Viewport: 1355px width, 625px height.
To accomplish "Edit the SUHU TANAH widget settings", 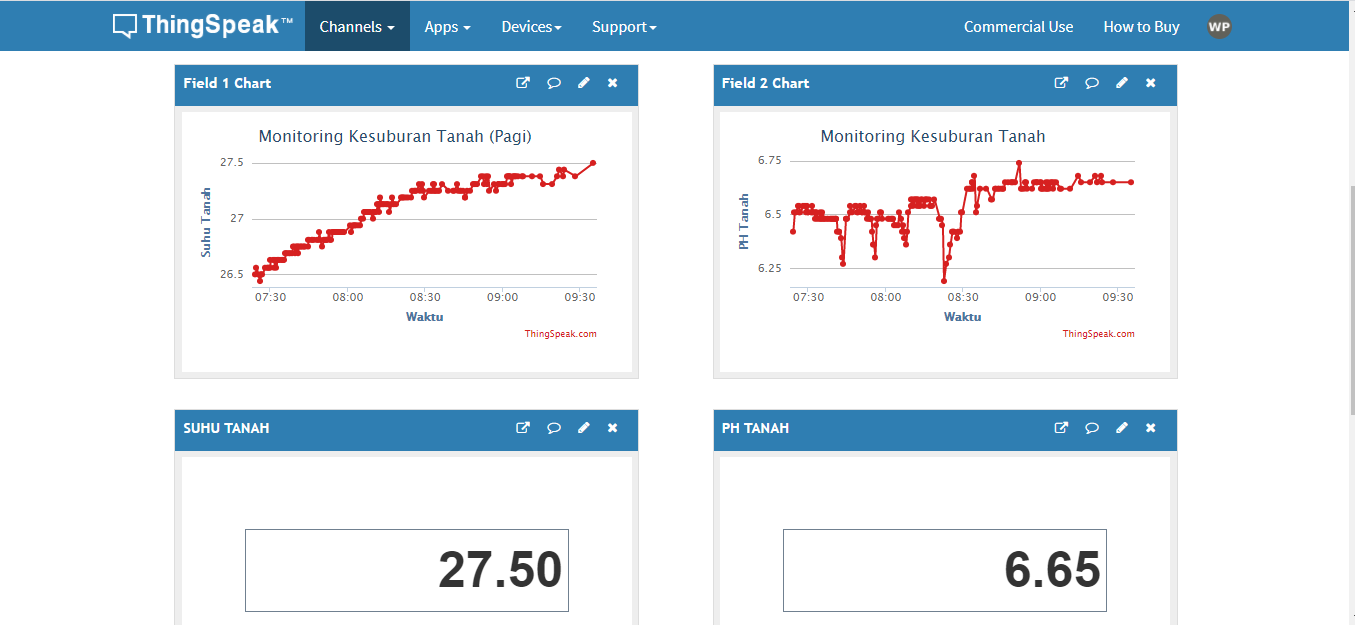I will 583,428.
